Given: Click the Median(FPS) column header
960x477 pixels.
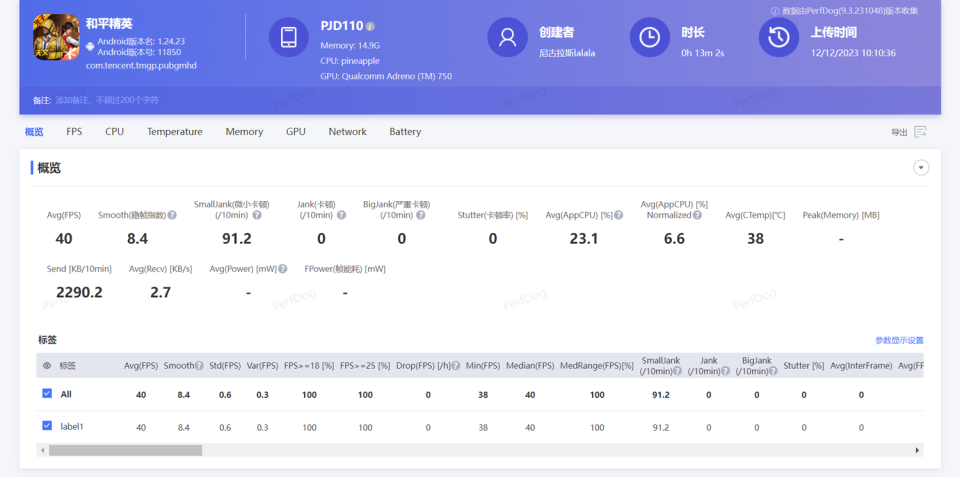Looking at the screenshot, I should click(x=530, y=366).
